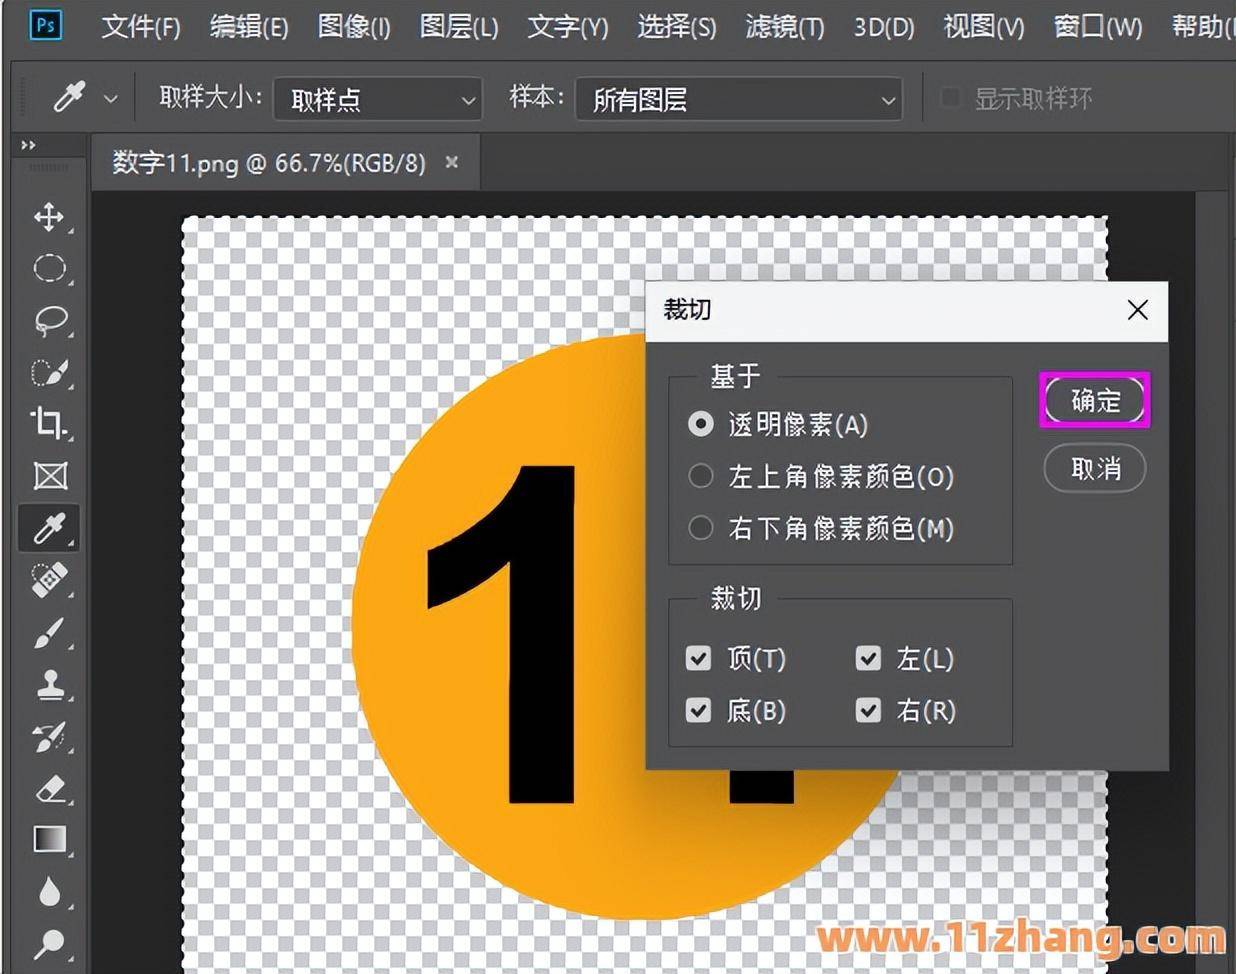
Task: Open the 图像(I) menu
Action: (x=354, y=26)
